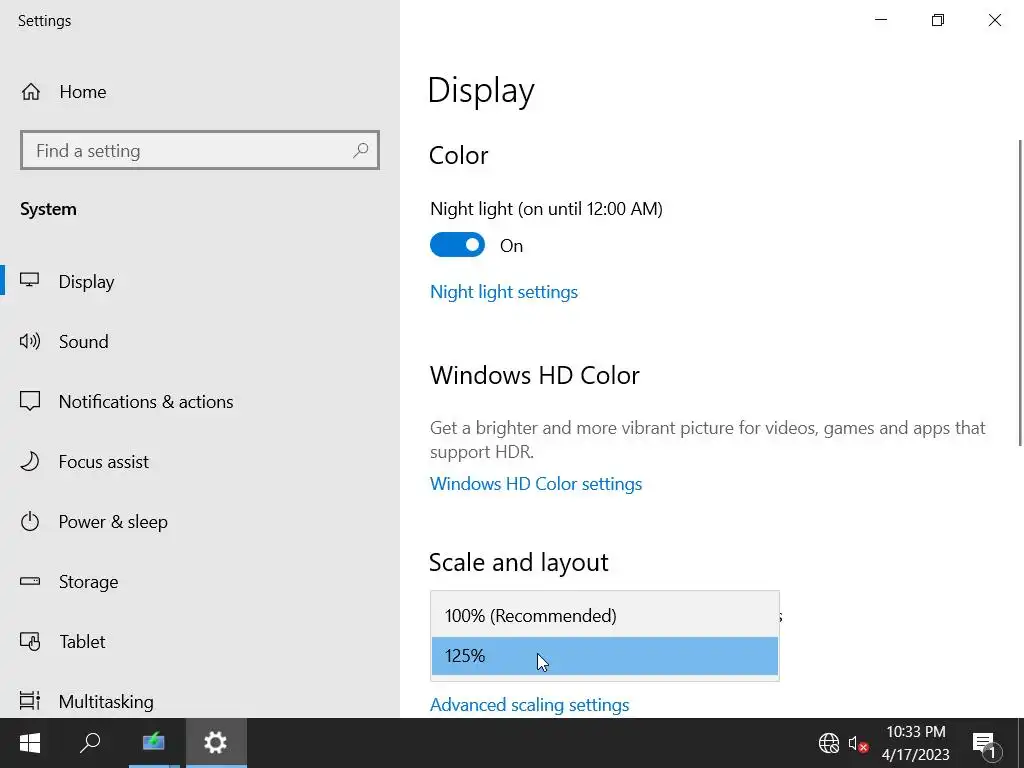Click the Storage drive icon

click(29, 581)
